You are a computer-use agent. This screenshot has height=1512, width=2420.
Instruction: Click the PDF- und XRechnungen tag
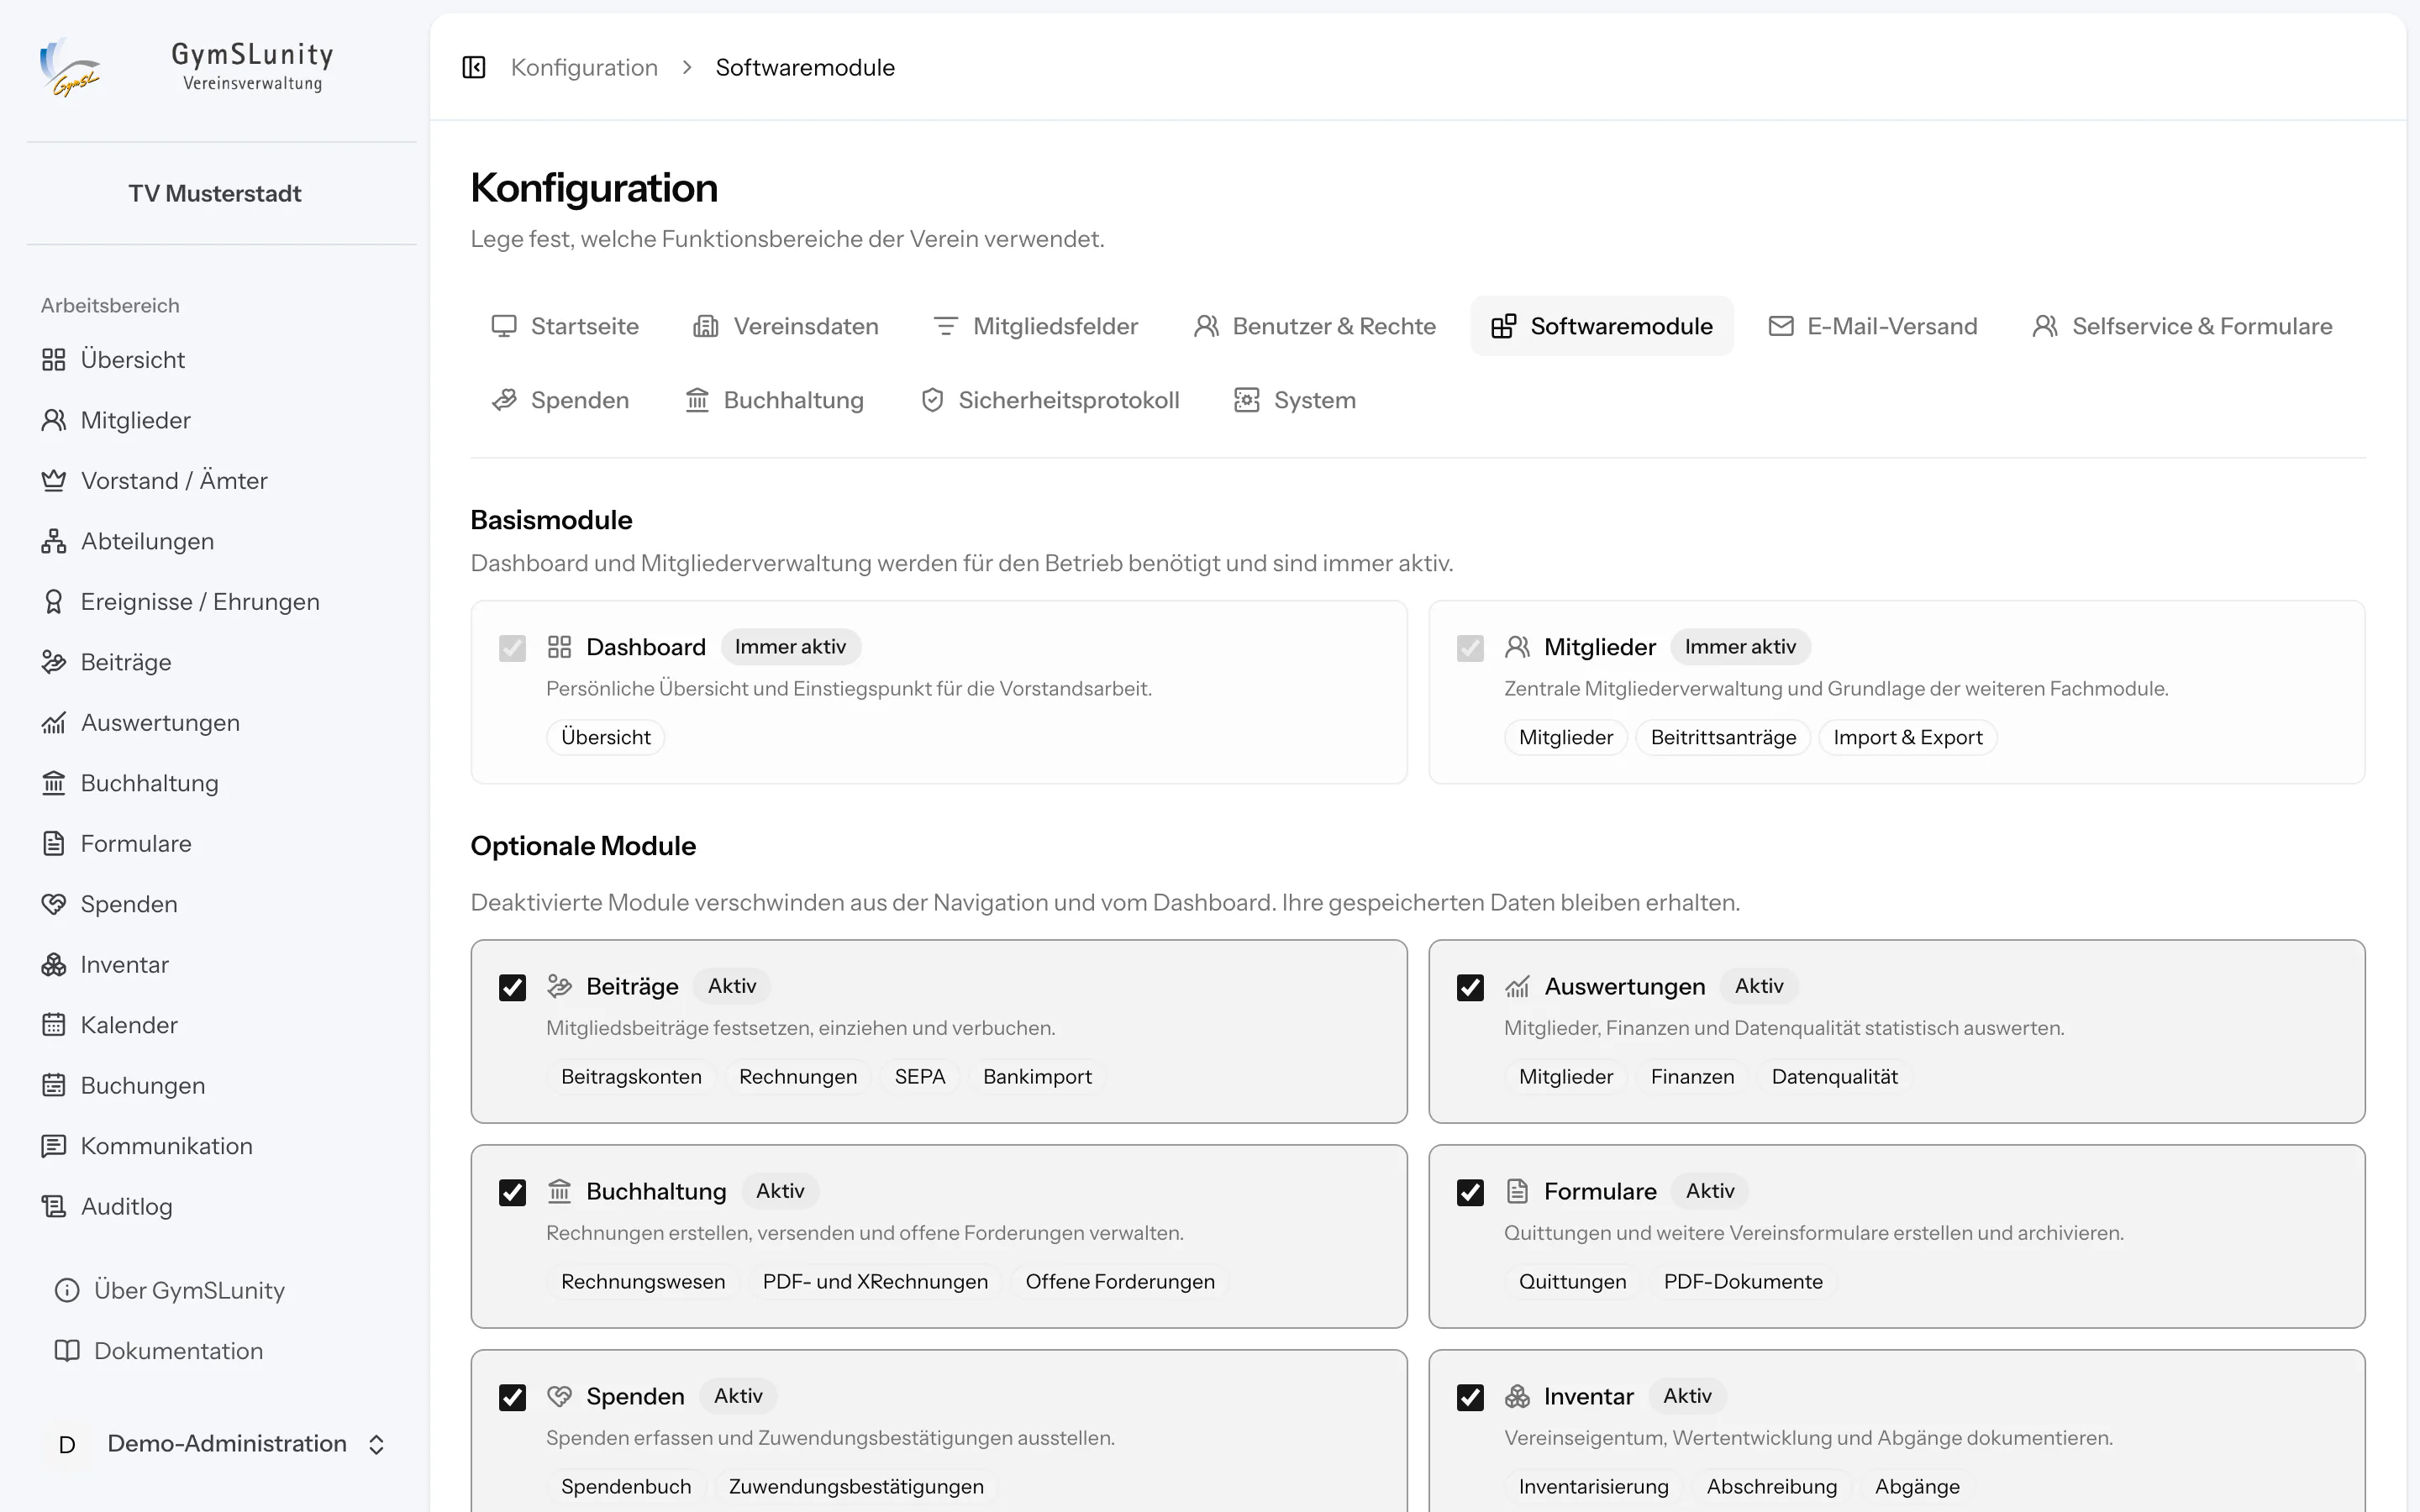coord(875,1282)
